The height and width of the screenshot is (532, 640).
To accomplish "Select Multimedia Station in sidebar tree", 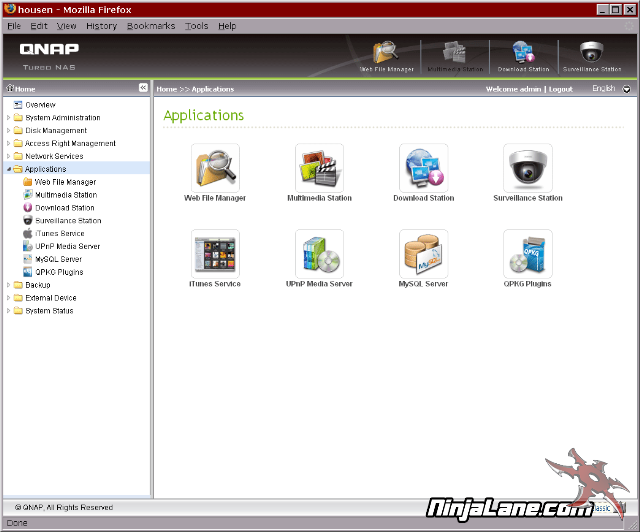I will tap(66, 195).
